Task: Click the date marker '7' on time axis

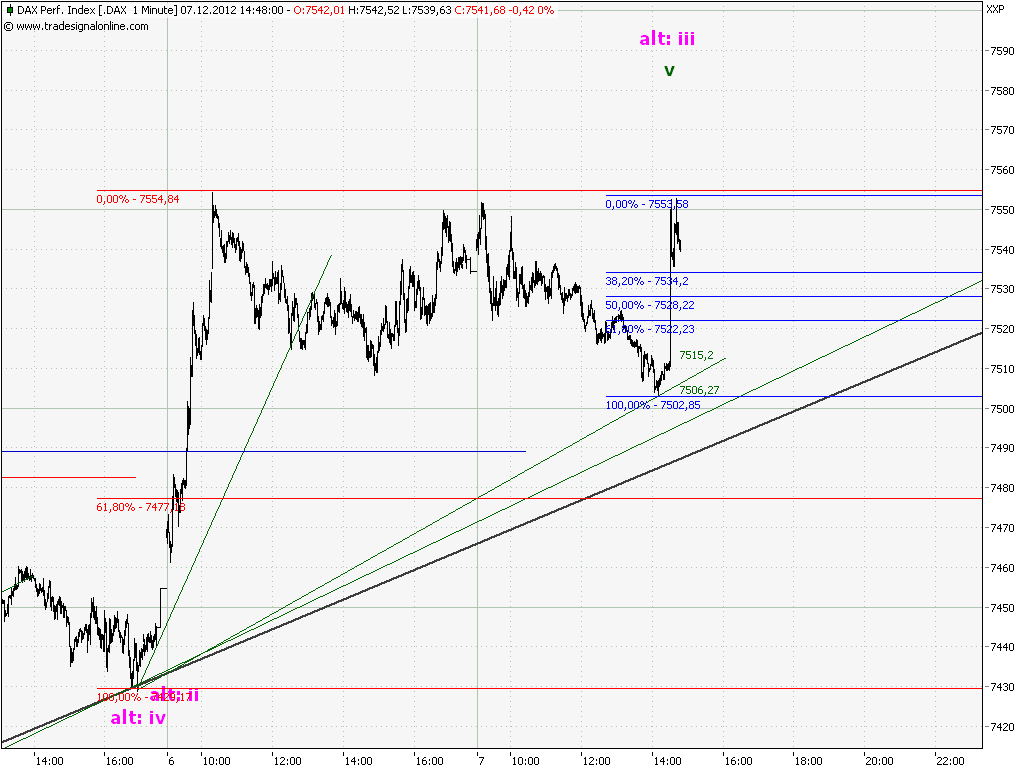Action: [481, 761]
